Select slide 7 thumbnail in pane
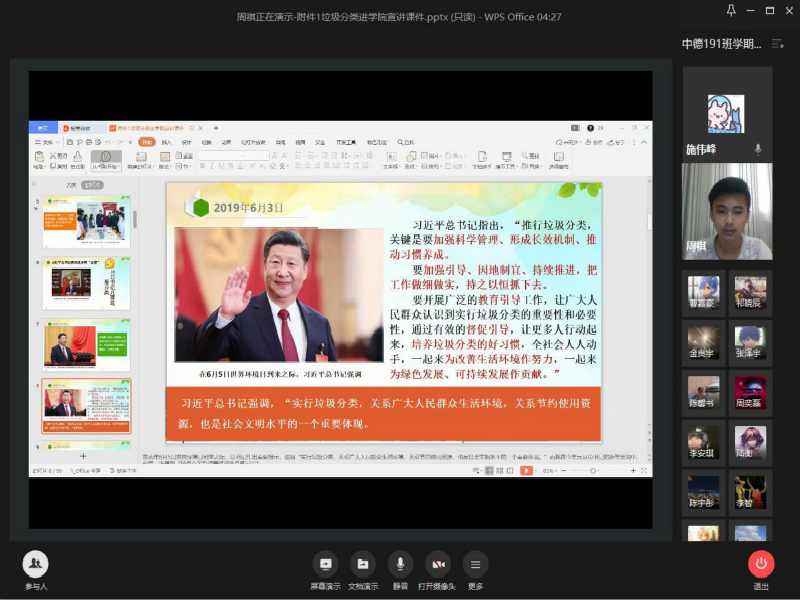The image size is (800, 600). [x=86, y=344]
